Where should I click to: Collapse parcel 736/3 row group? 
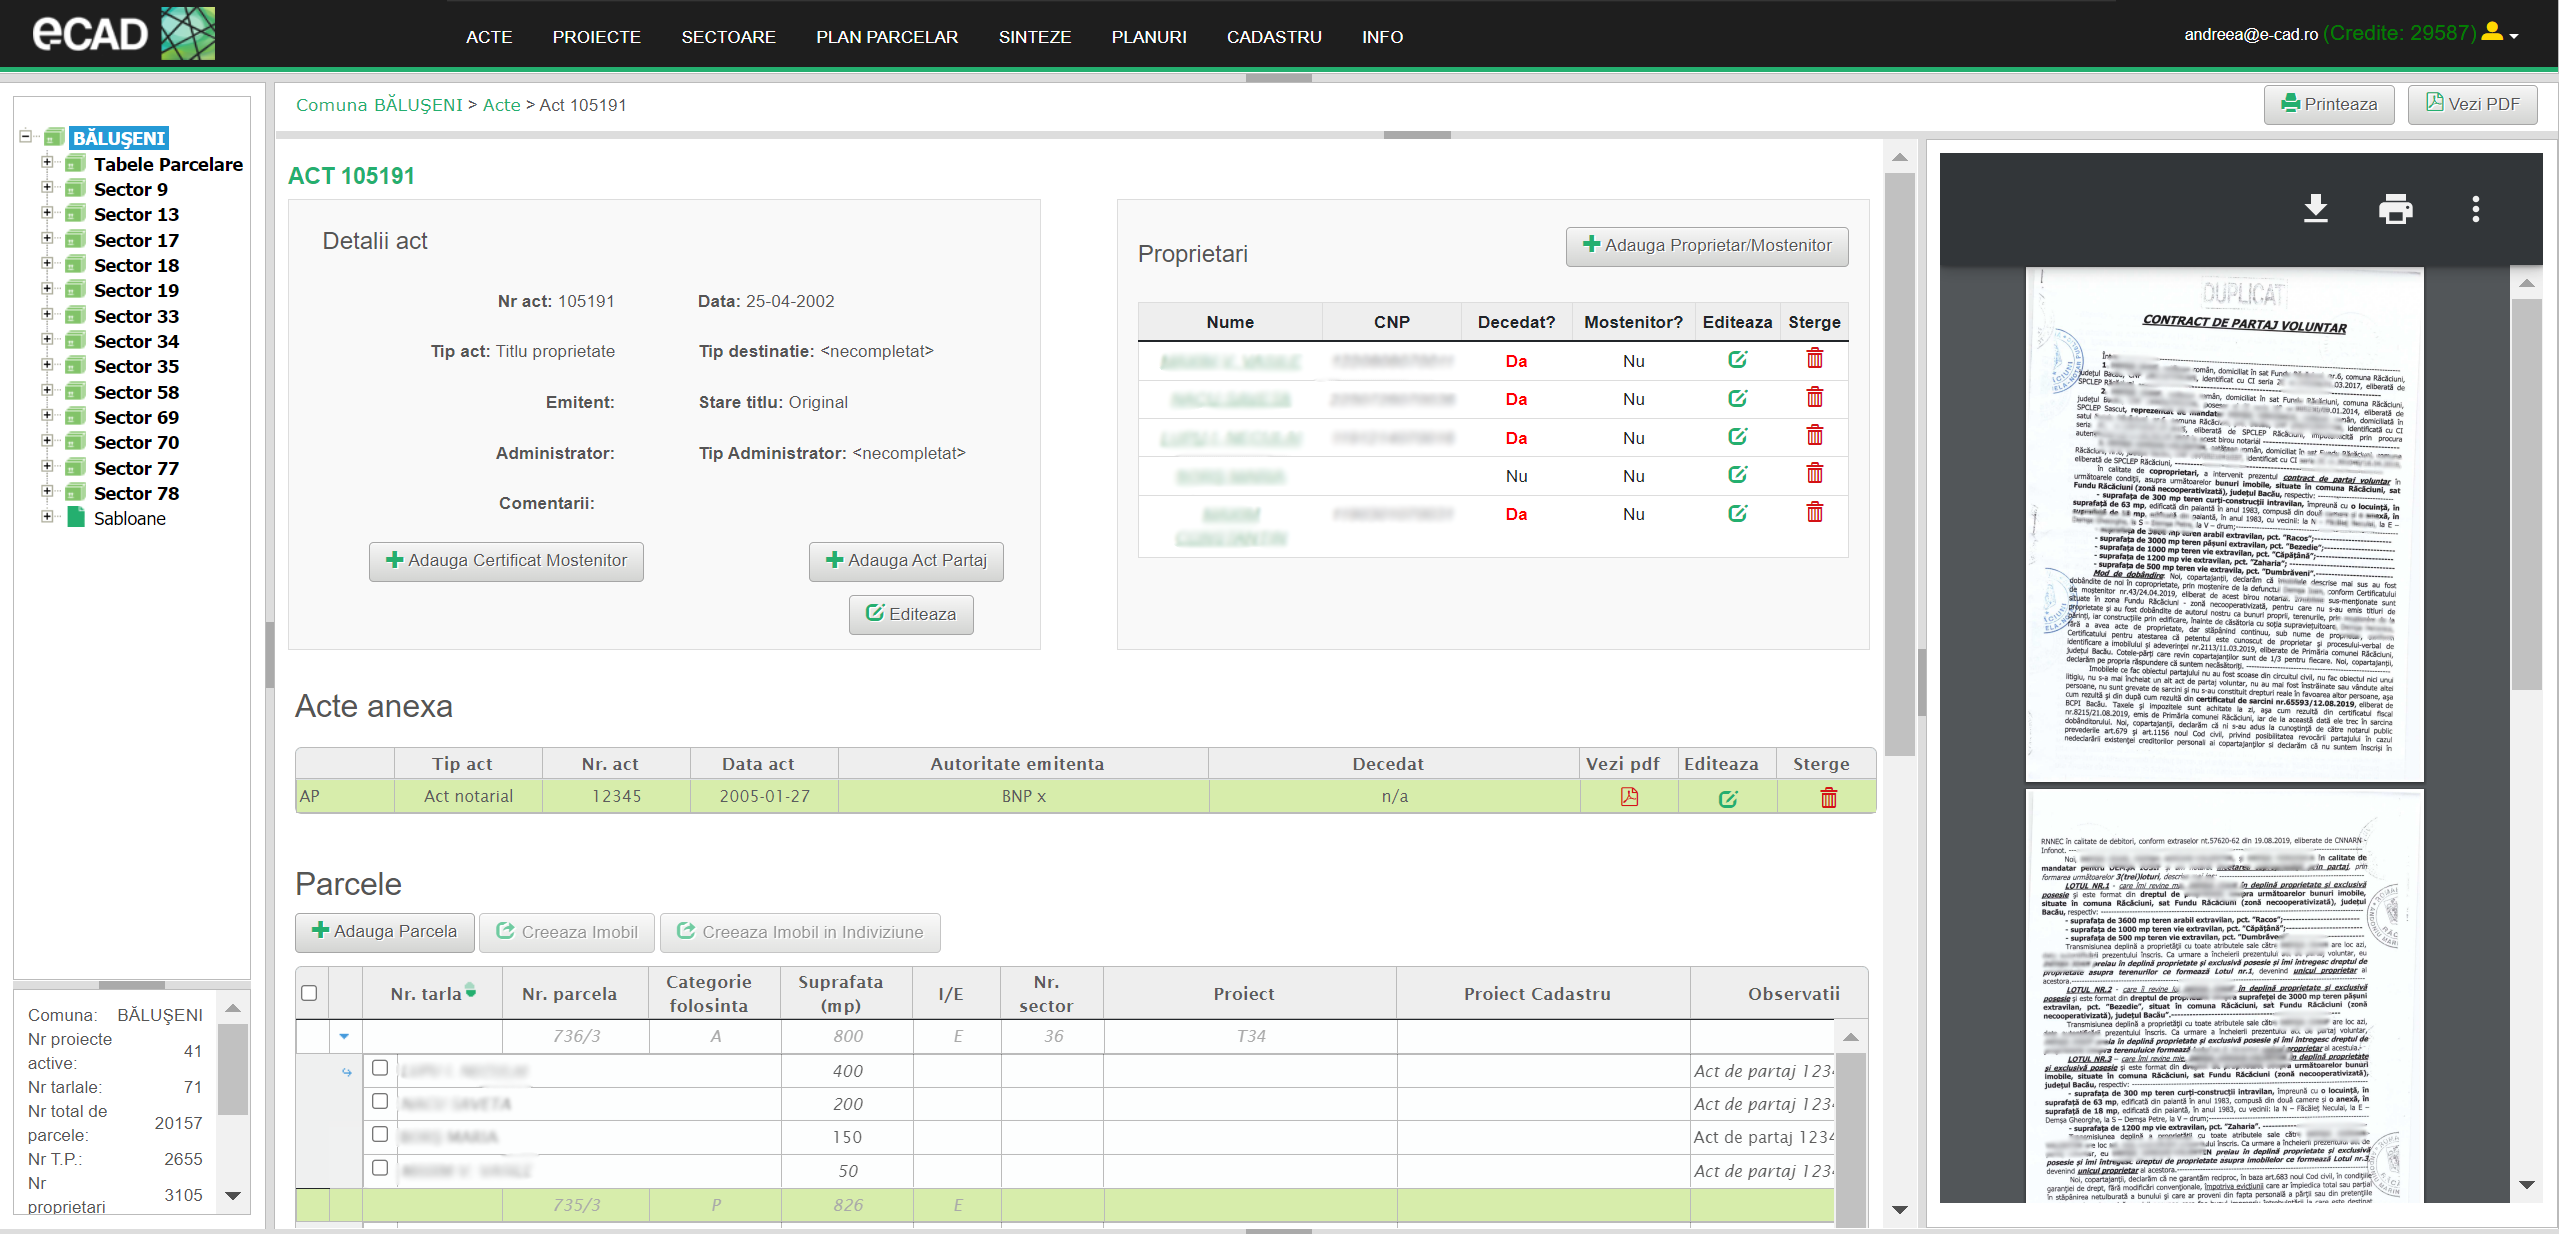[x=344, y=1036]
